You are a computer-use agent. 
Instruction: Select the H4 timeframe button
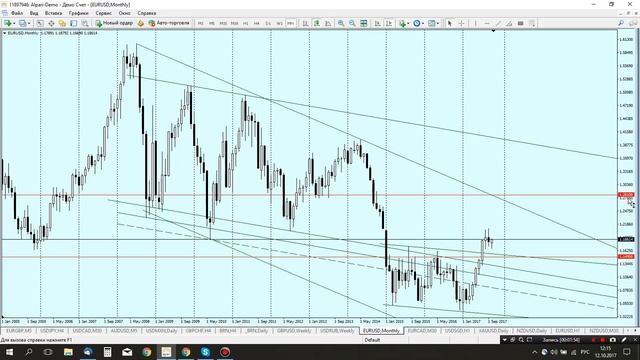257,23
